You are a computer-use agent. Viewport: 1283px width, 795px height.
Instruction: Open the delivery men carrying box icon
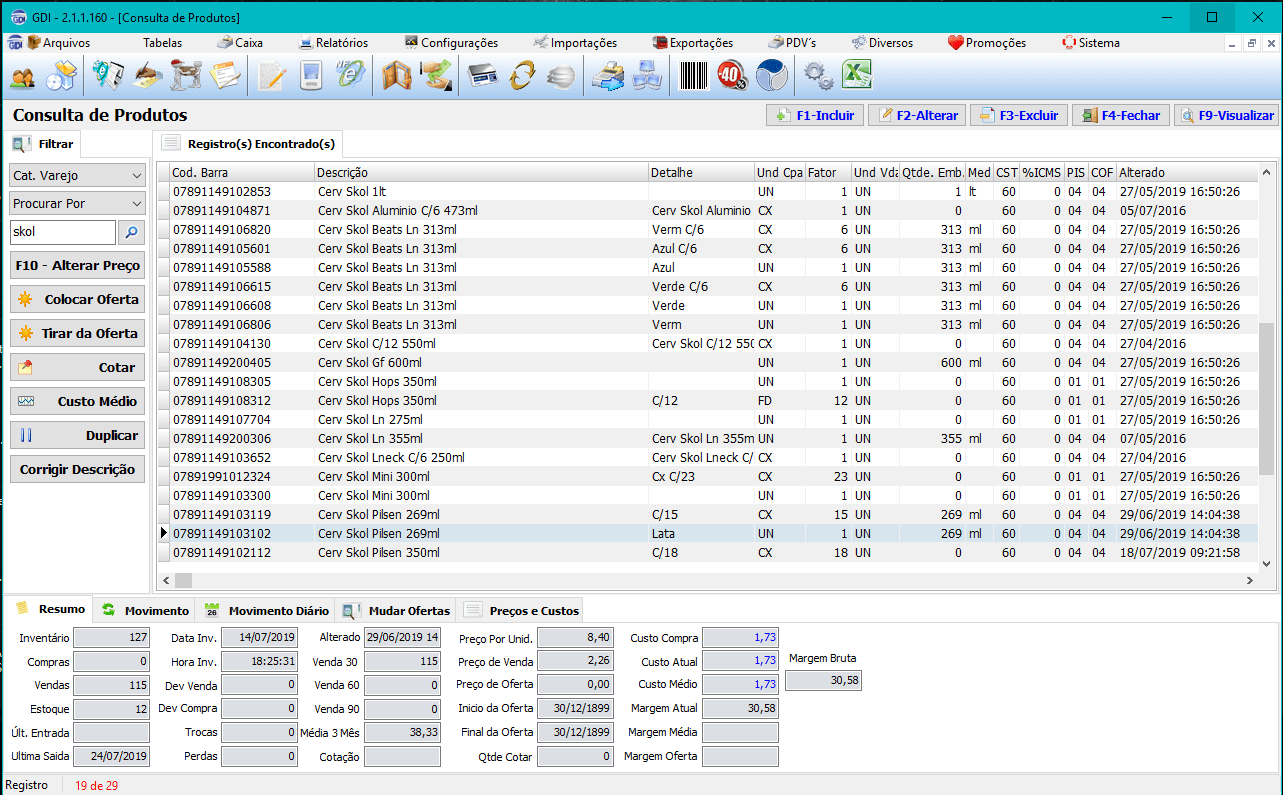pos(186,77)
